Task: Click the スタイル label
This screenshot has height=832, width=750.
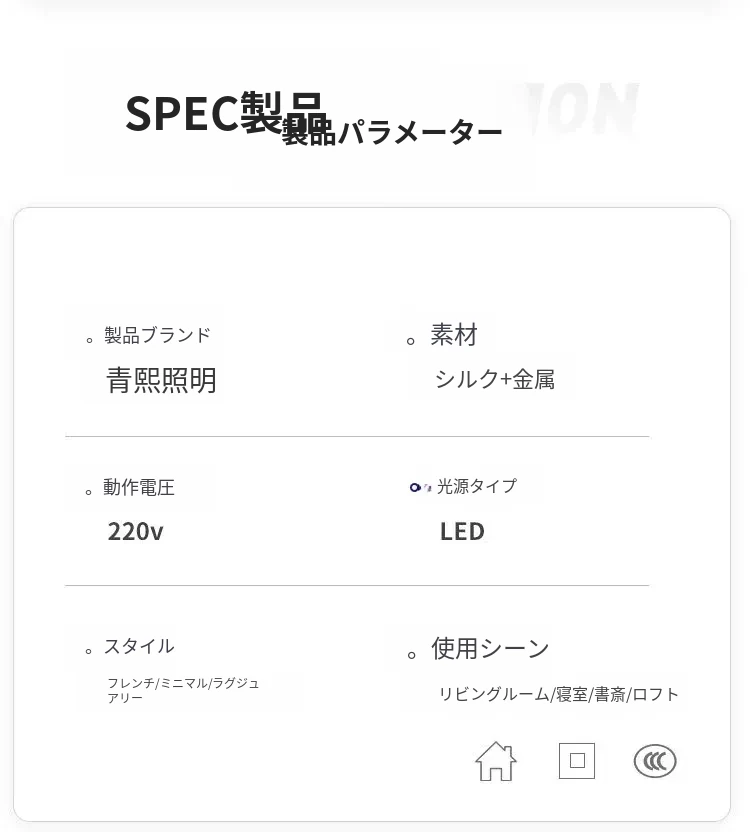Action: 139,646
